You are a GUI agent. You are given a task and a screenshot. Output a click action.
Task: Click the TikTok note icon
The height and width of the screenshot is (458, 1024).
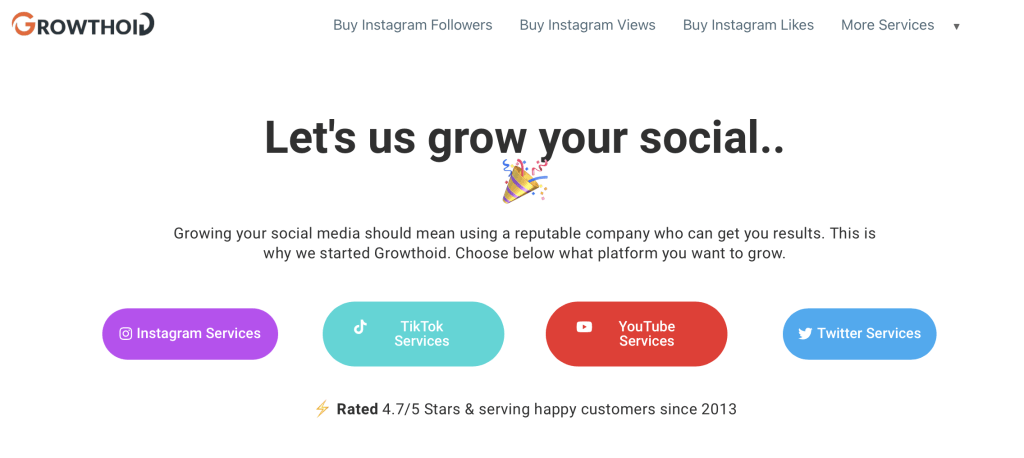pyautogui.click(x=360, y=326)
